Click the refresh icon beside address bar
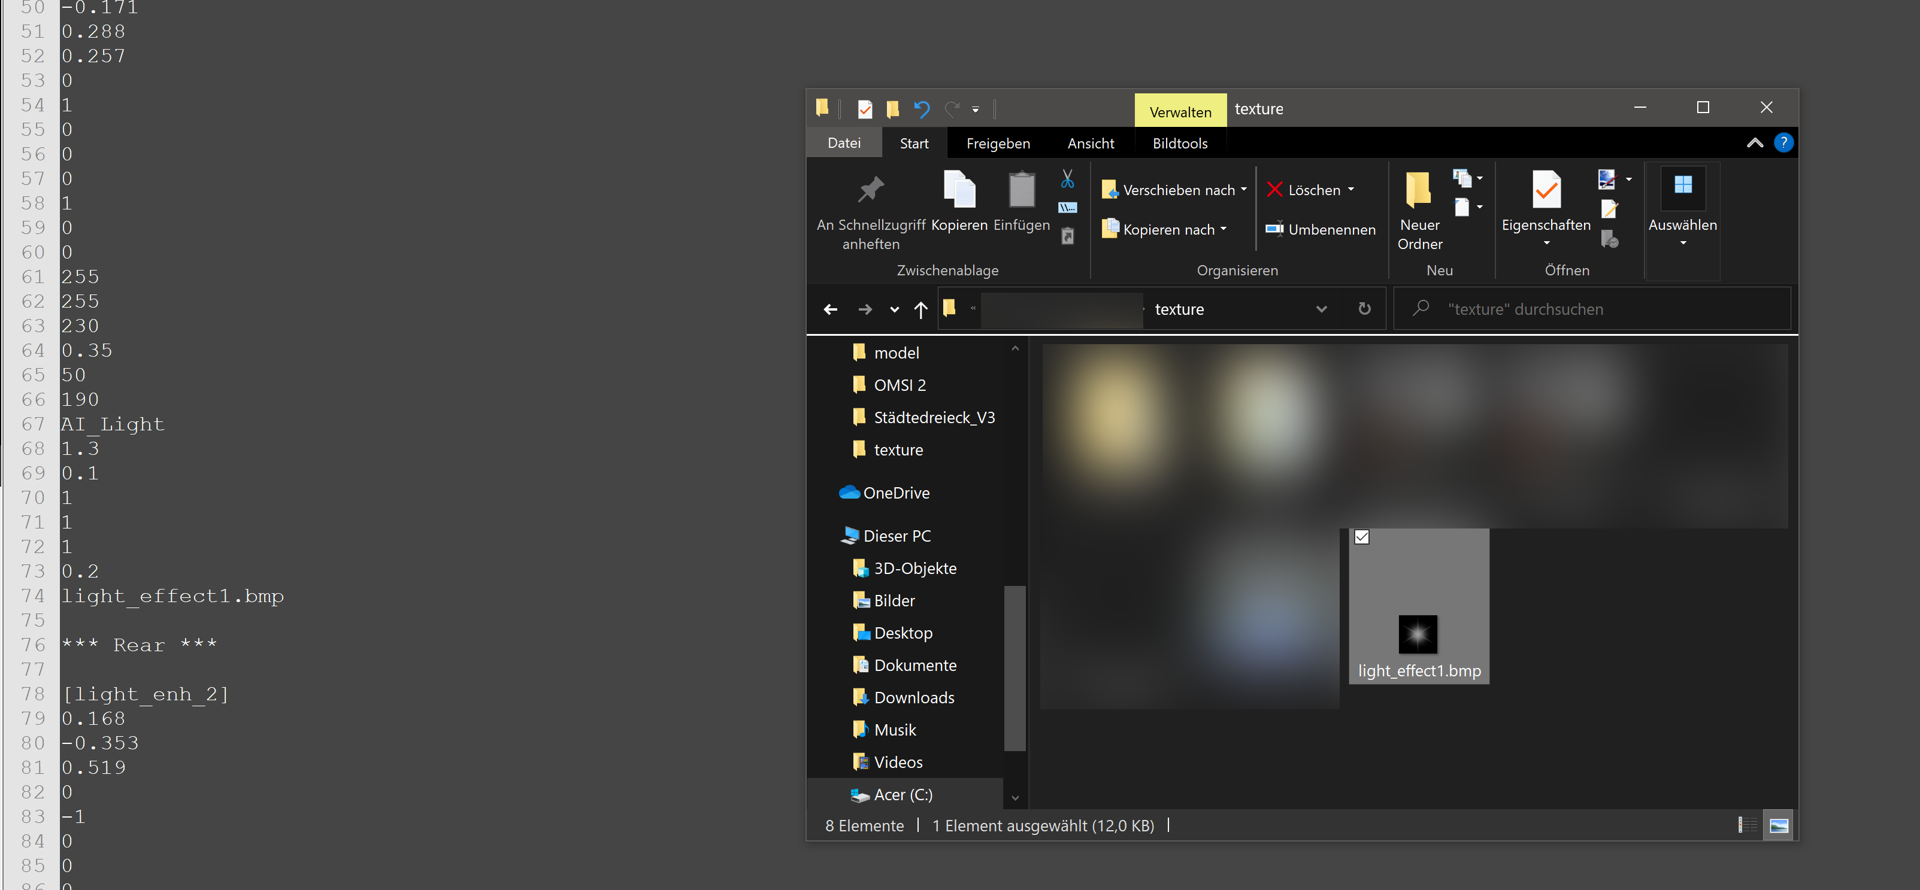 1364,309
